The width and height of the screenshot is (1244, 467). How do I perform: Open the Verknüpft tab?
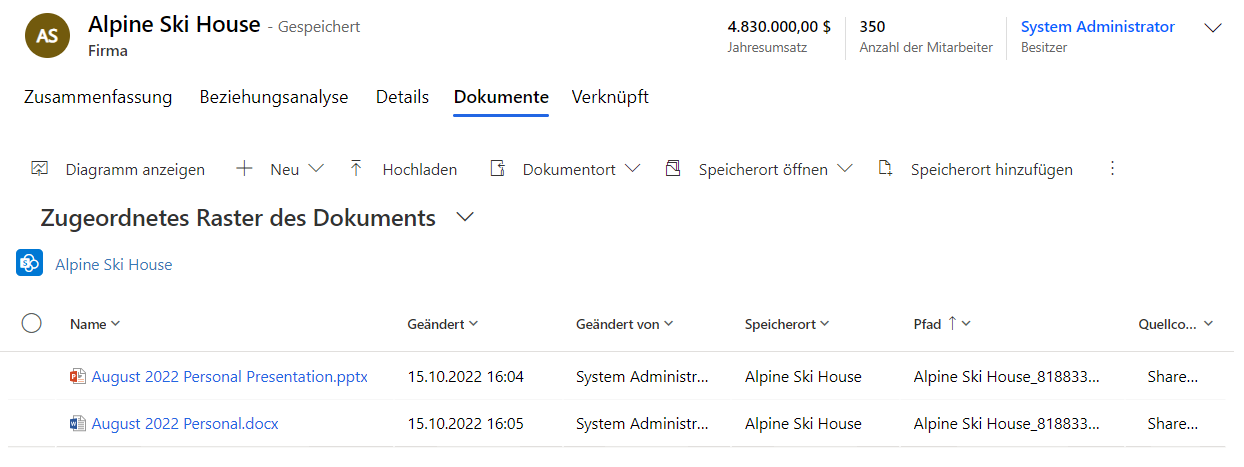(610, 97)
